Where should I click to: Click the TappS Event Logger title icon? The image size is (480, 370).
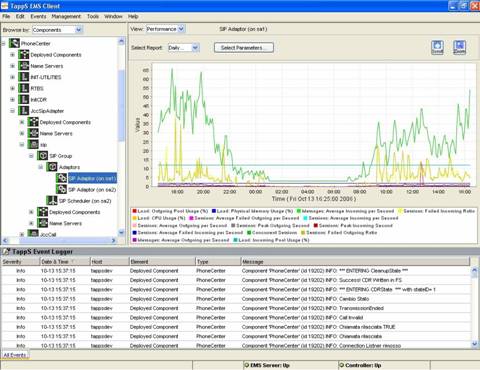(6, 251)
